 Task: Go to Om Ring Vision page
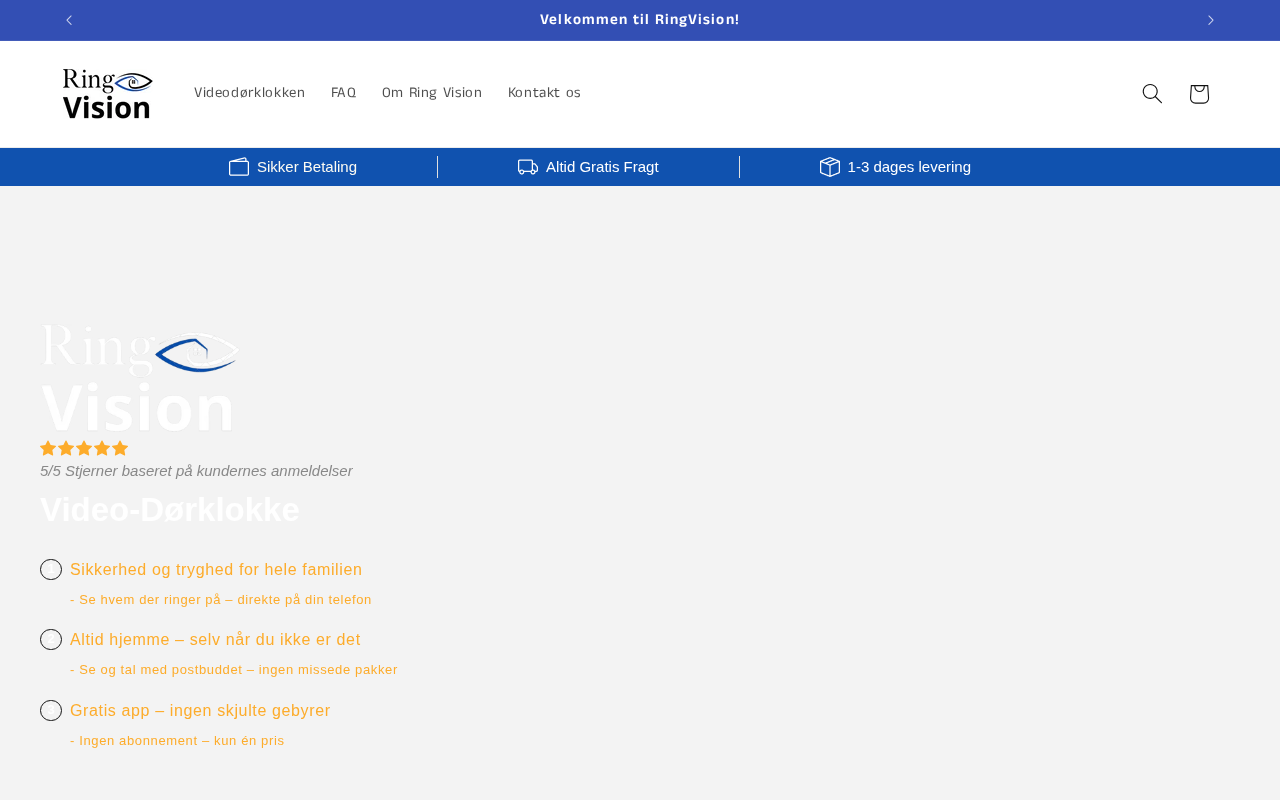432,93
